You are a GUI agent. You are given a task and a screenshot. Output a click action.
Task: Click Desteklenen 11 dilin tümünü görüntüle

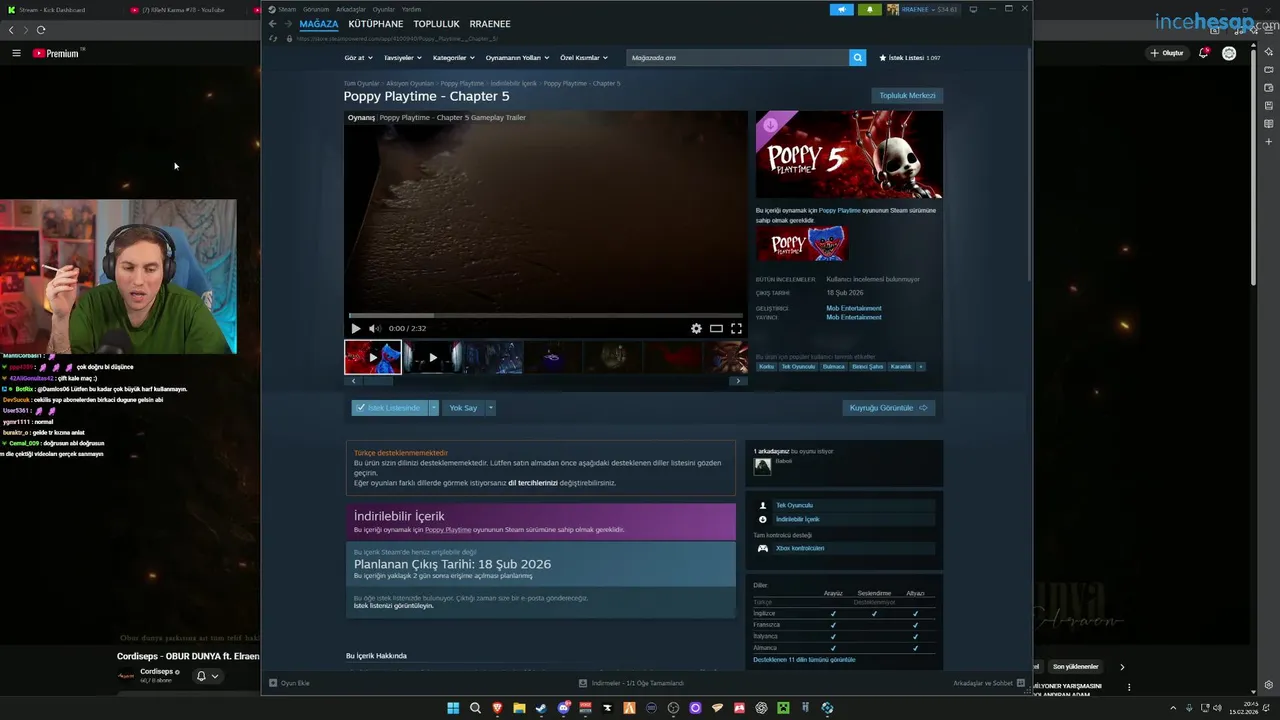pyautogui.click(x=804, y=660)
